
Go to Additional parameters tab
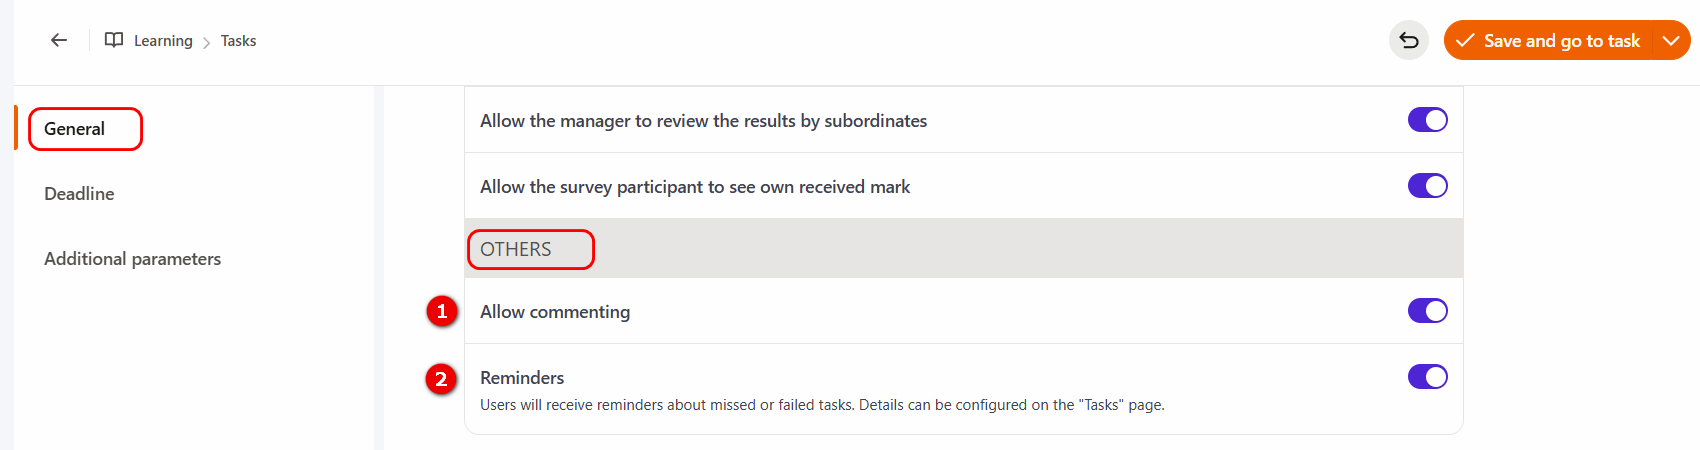point(132,259)
